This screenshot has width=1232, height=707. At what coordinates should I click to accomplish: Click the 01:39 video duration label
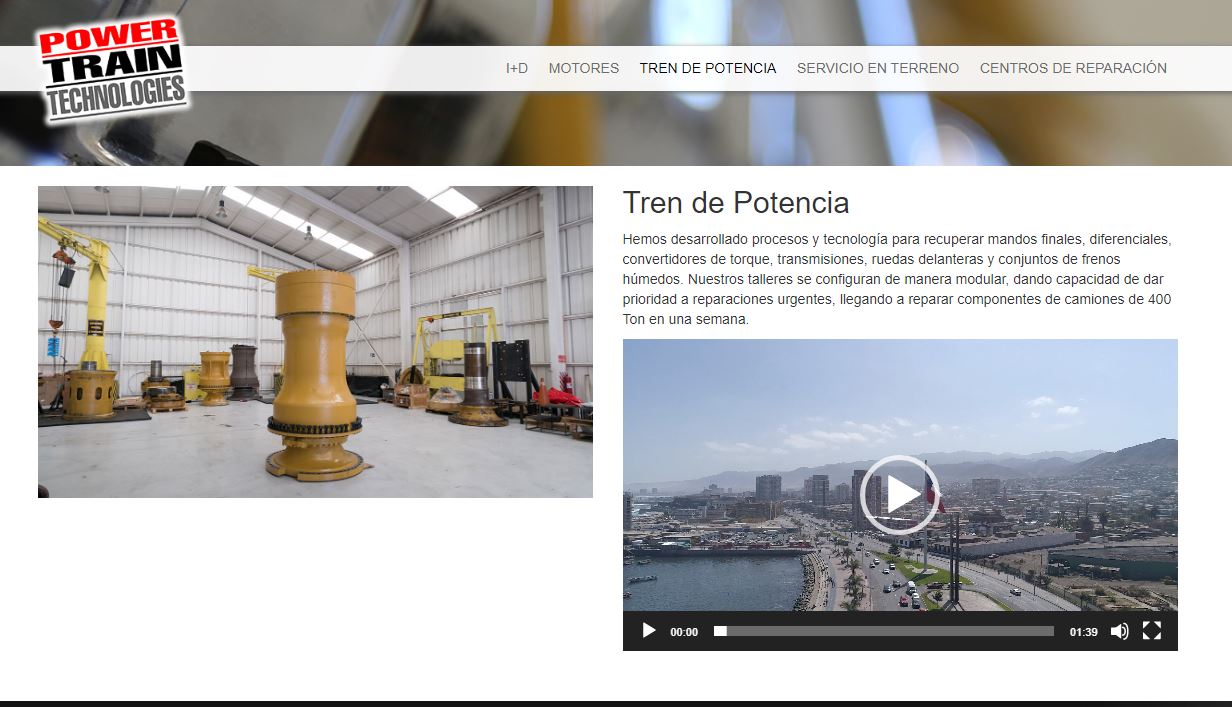(x=1083, y=632)
